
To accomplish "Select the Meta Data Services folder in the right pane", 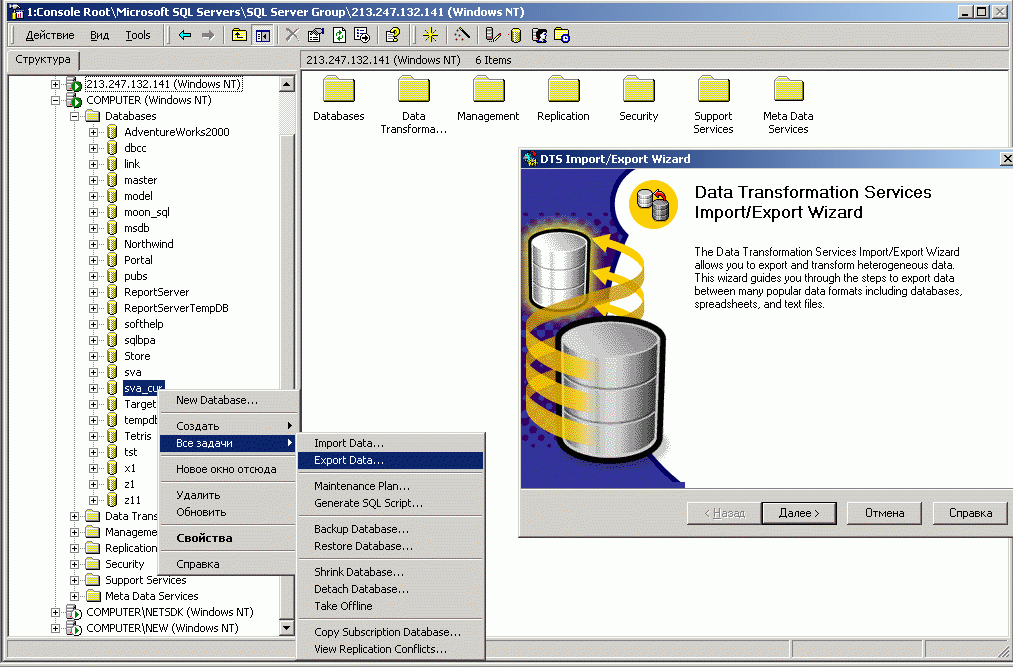I will click(788, 105).
